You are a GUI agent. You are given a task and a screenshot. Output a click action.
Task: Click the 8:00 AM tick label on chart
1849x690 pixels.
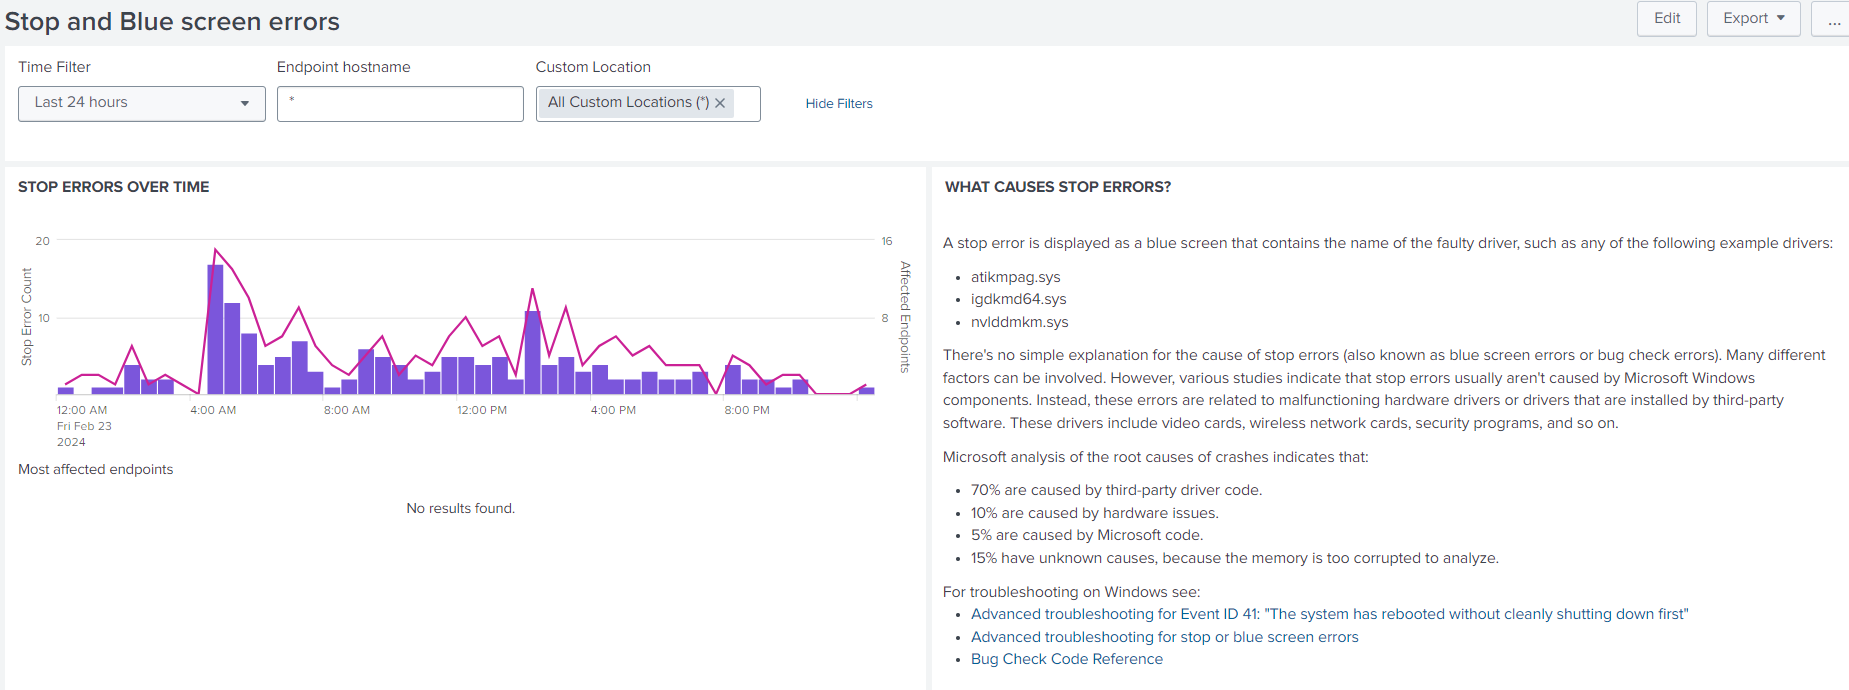347,410
